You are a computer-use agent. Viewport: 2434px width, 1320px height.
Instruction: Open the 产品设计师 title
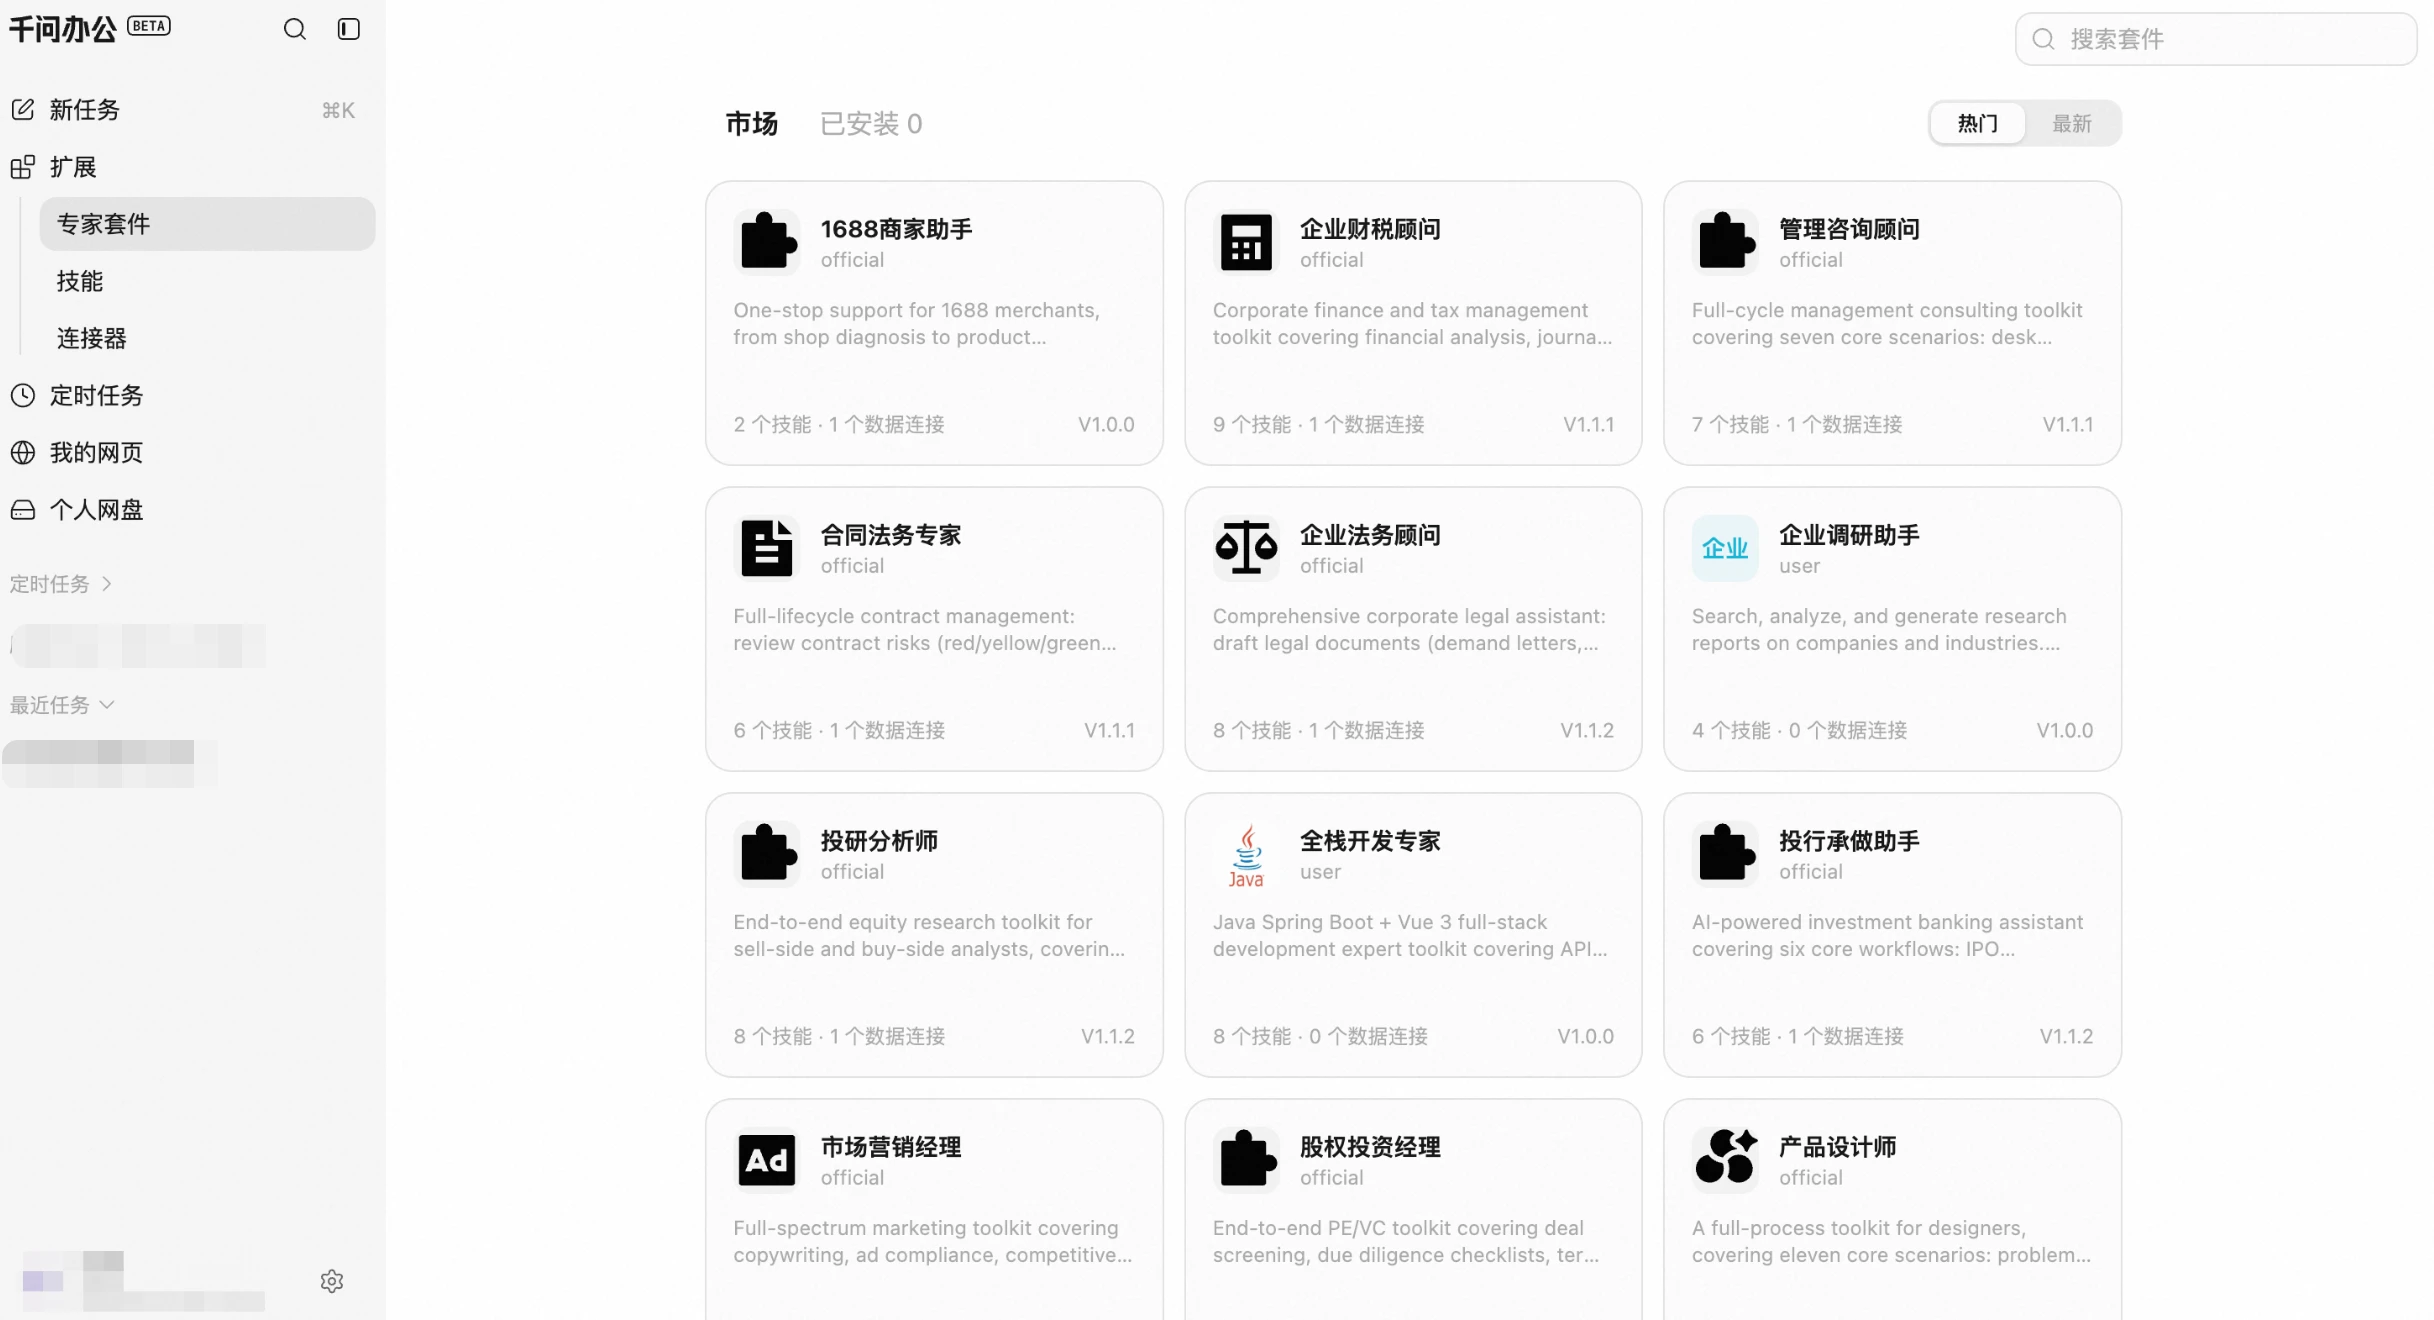pos(1837,1147)
